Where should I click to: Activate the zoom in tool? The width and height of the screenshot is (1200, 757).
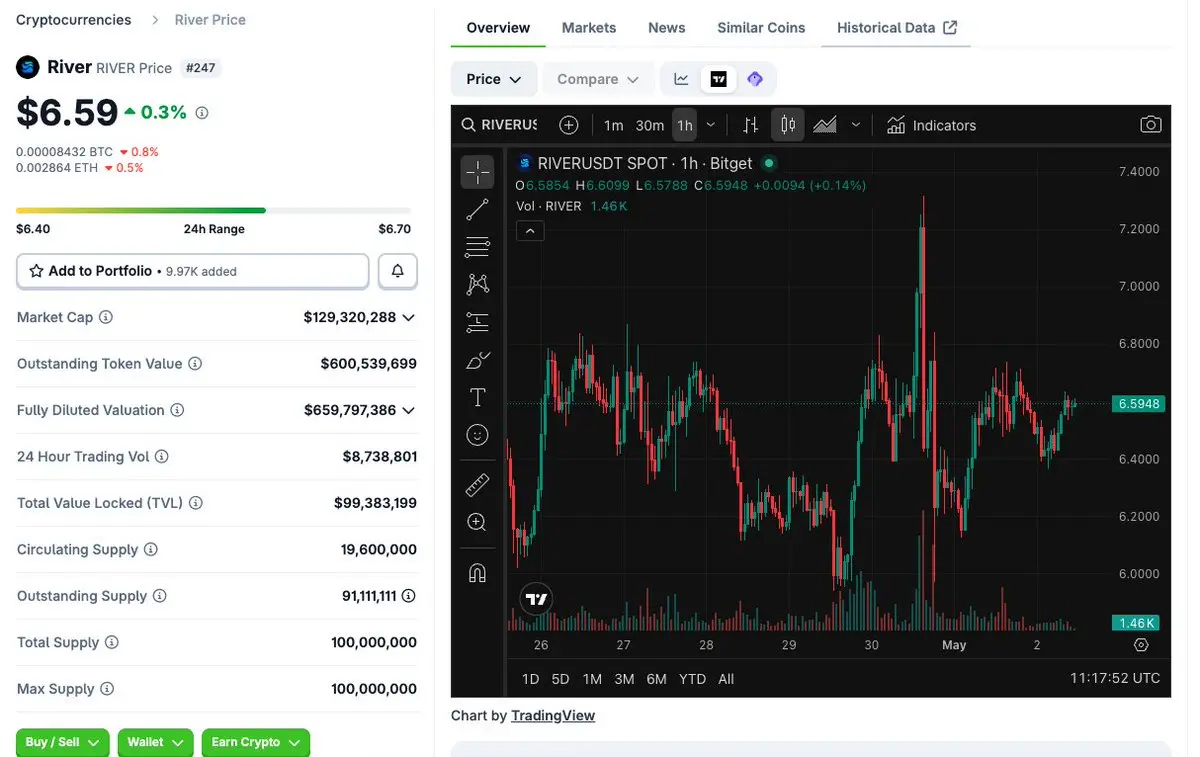[x=478, y=522]
